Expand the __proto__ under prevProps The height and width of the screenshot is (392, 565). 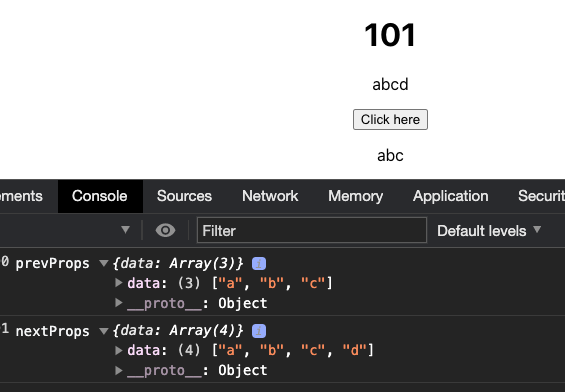pos(119,302)
